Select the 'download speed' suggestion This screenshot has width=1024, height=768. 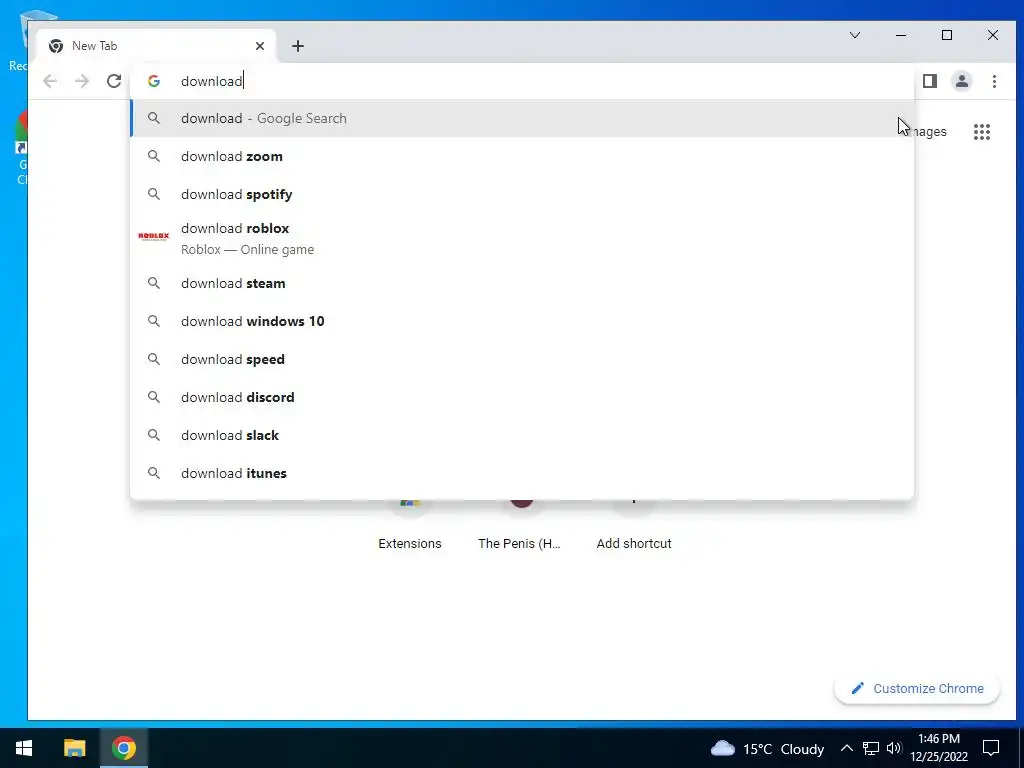522,359
